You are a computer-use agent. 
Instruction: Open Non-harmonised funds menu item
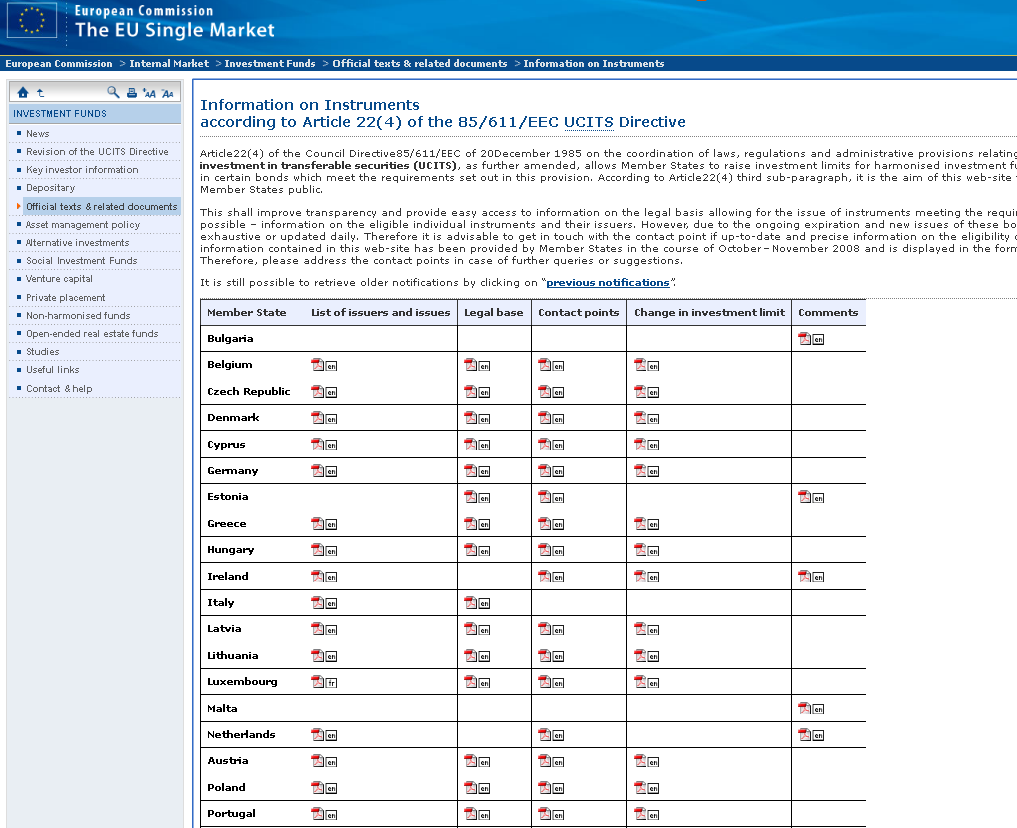[x=78, y=316]
